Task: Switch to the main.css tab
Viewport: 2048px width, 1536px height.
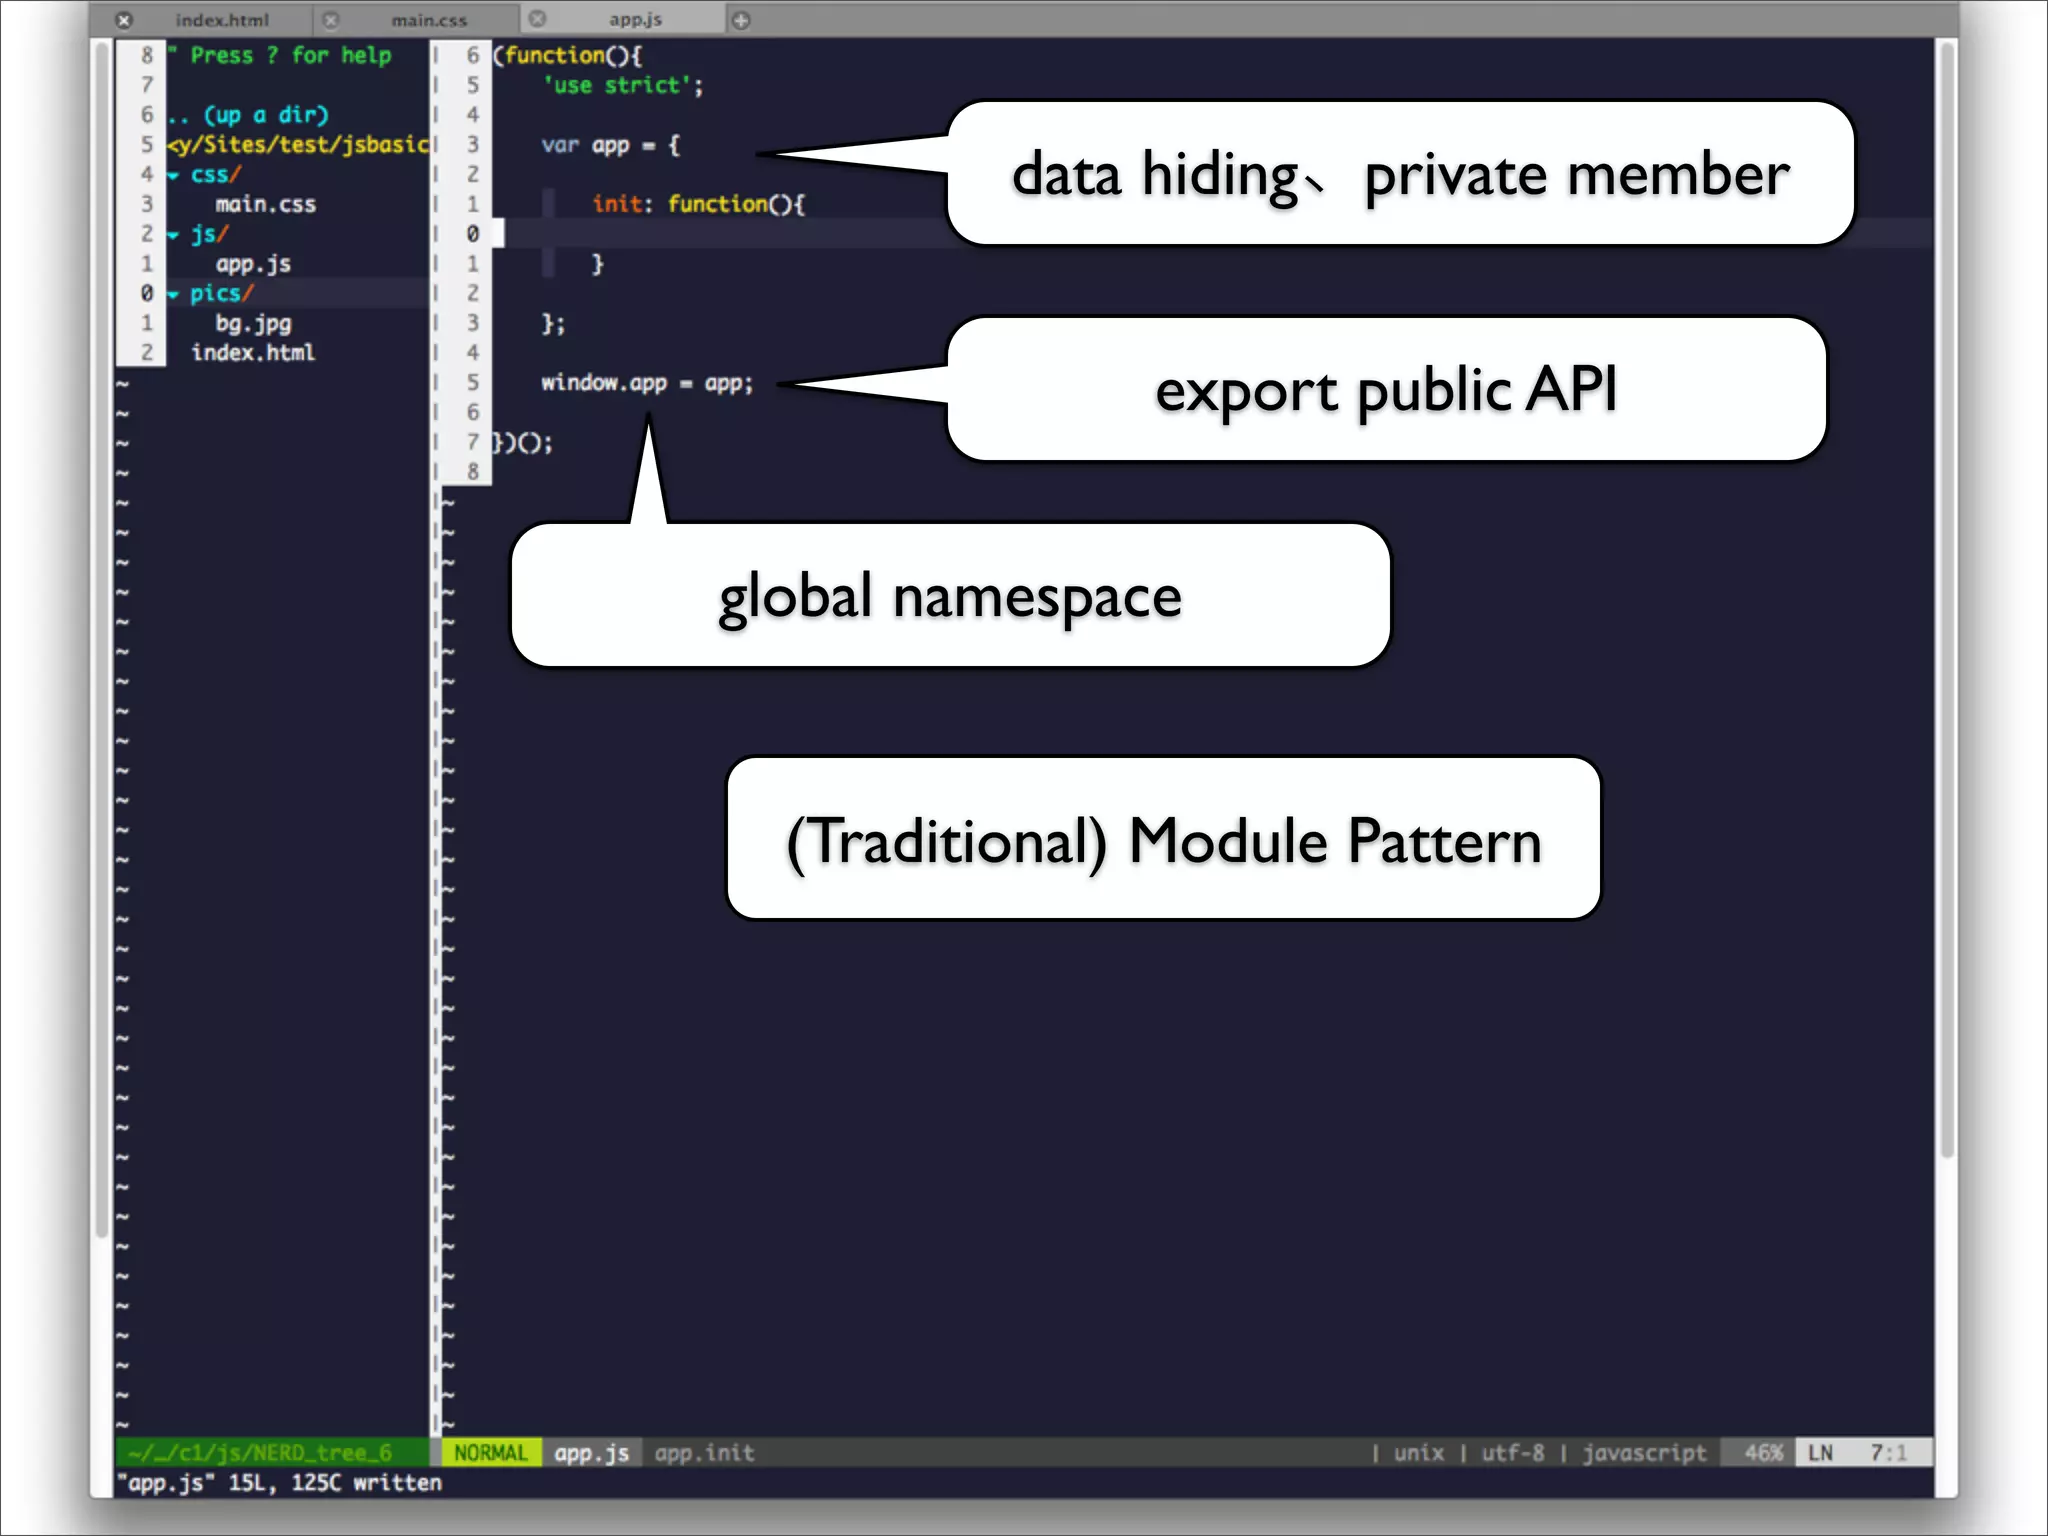Action: pos(429,20)
